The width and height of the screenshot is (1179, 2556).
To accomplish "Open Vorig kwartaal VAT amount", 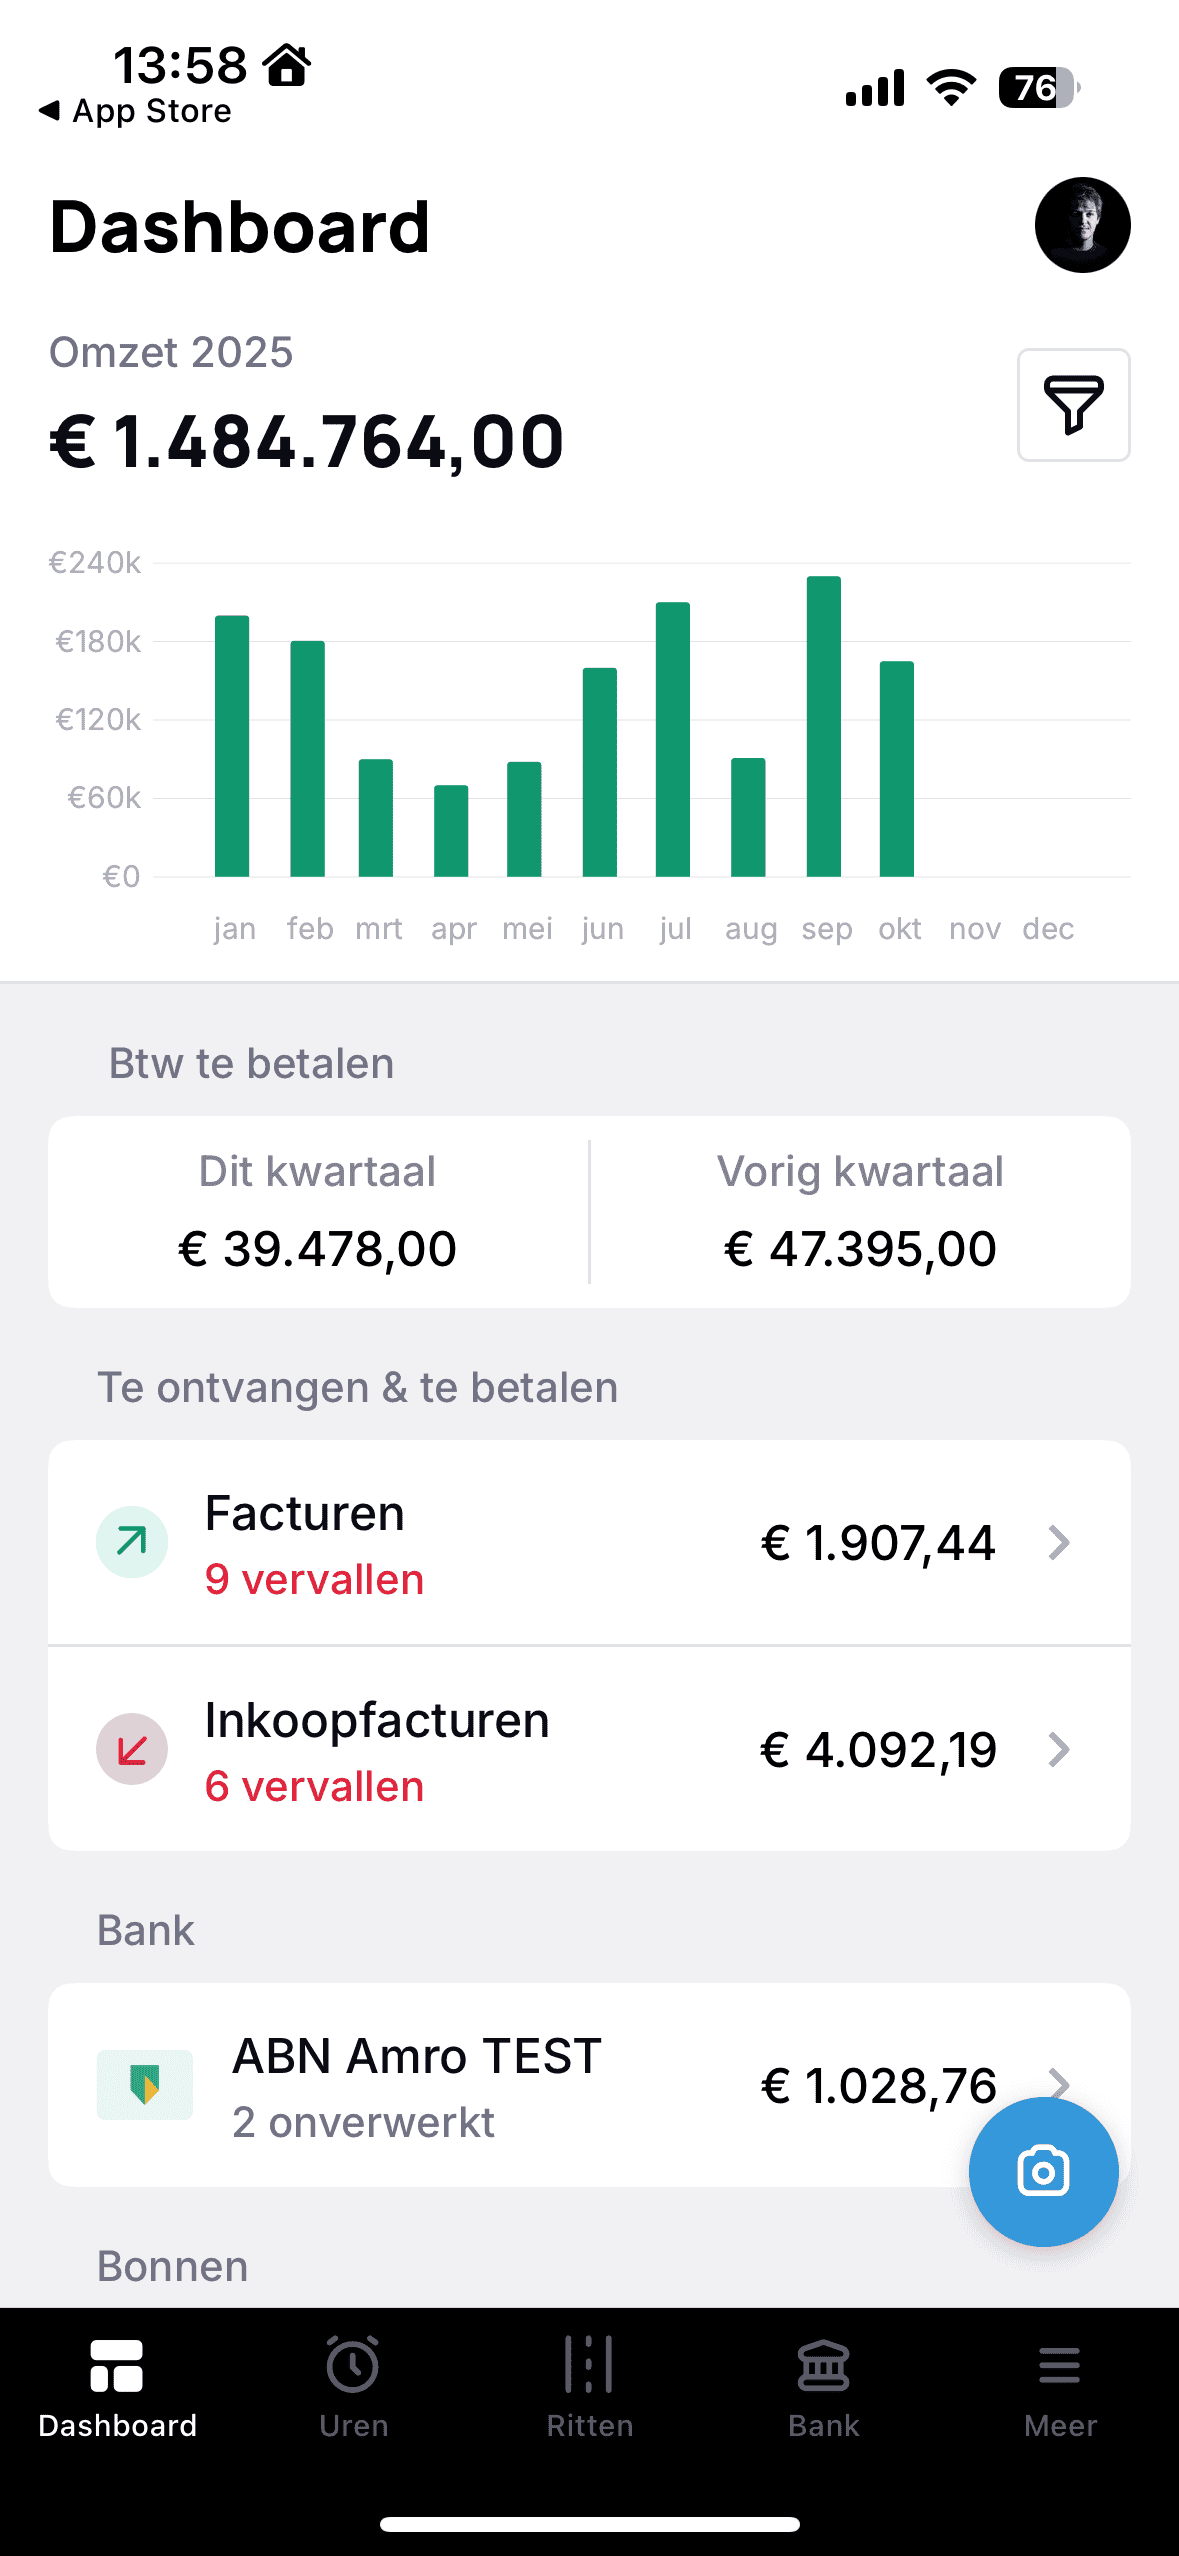I will tap(860, 1249).
